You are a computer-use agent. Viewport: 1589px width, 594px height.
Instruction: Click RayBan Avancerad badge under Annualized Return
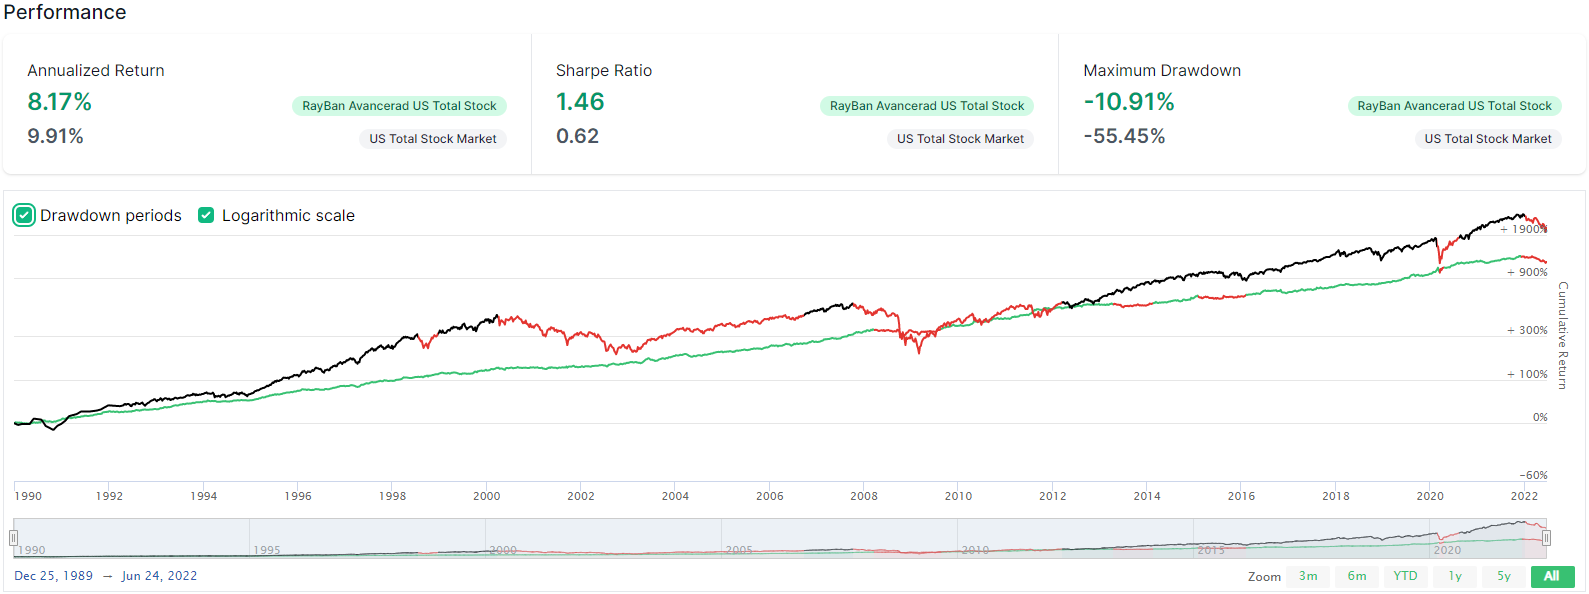click(399, 106)
